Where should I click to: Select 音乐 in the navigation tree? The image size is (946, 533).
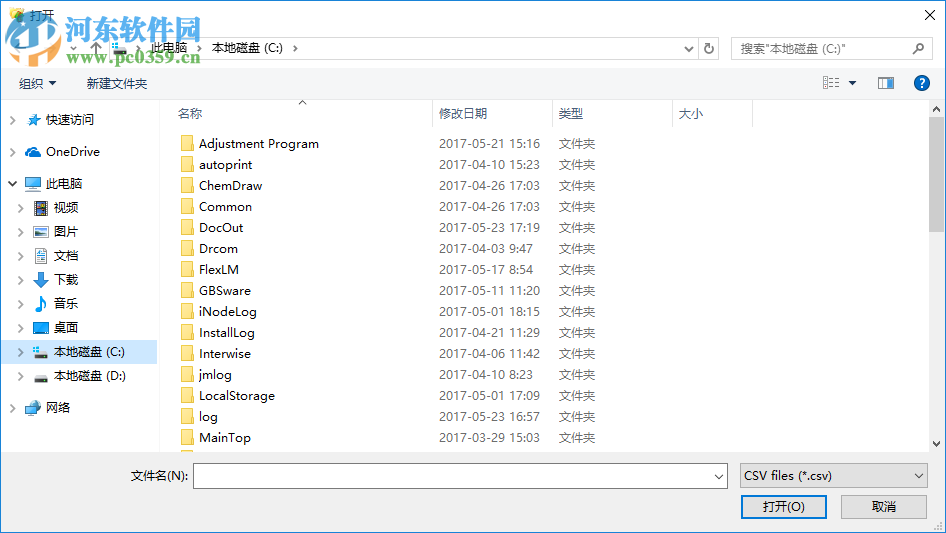[66, 304]
